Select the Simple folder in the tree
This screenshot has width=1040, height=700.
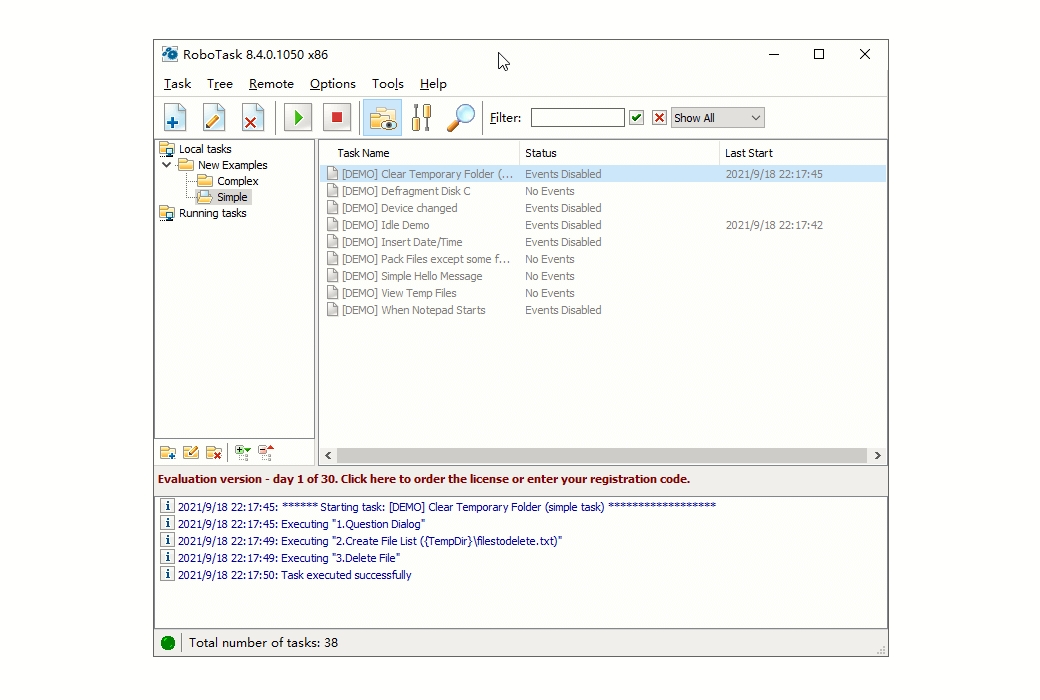(232, 197)
